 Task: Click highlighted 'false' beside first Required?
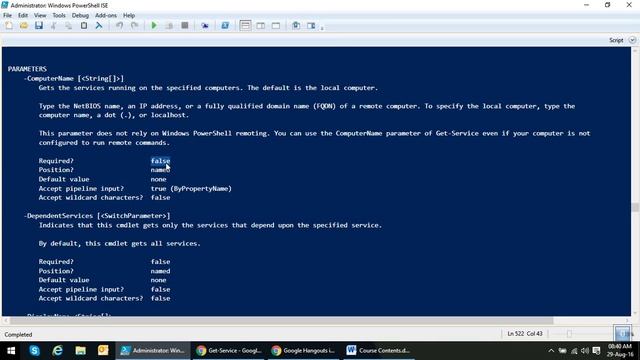click(160, 161)
